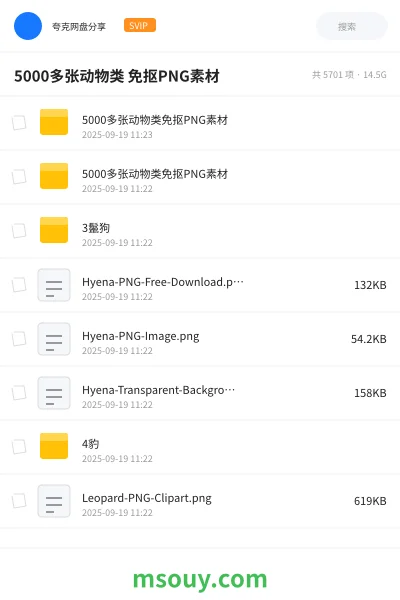
Task: Open the 3鬣狗 folder icon
Action: (x=54, y=230)
